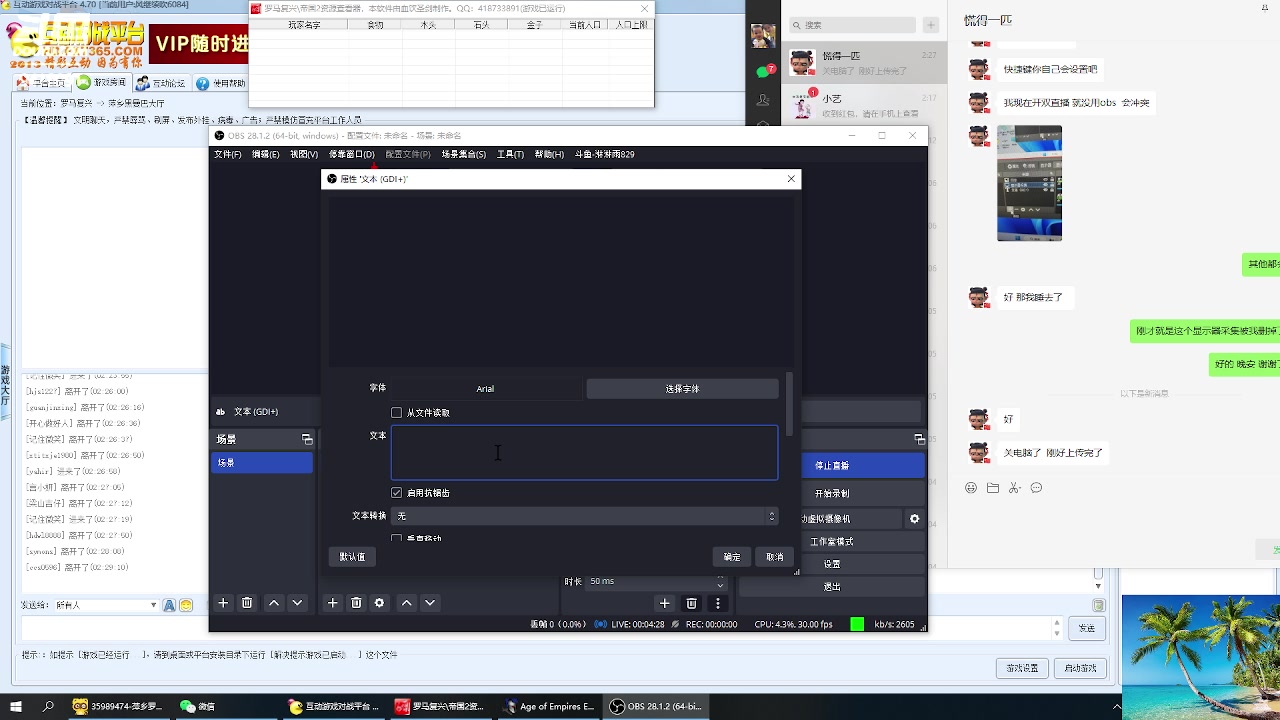
Task: Click WeChat screenshot scissors icon
Action: click(1014, 488)
